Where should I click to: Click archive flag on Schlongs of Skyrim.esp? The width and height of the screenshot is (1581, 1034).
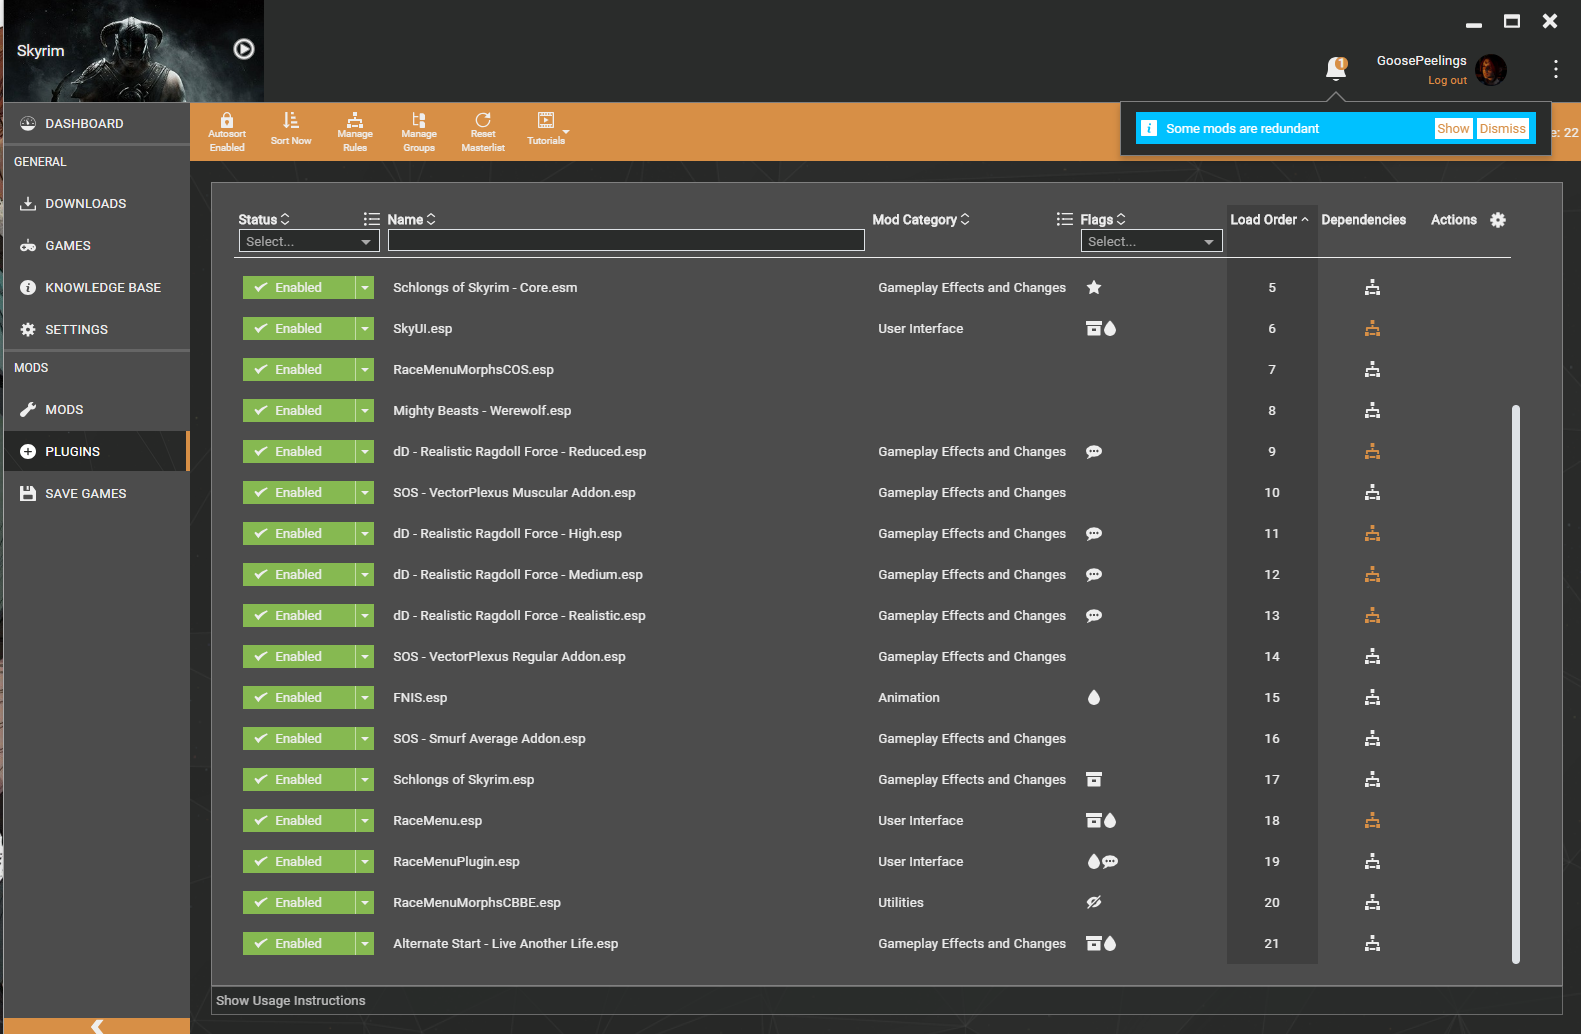1094,780
